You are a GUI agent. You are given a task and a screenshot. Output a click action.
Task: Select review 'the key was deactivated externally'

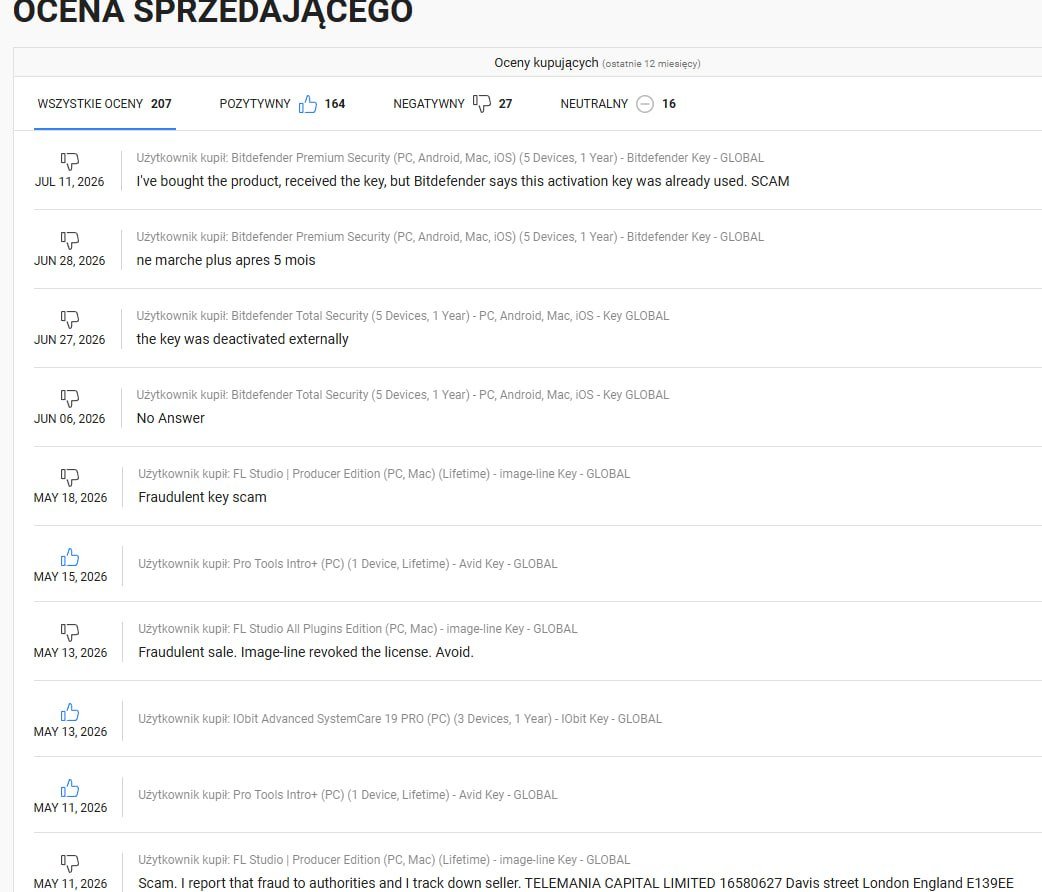click(243, 340)
